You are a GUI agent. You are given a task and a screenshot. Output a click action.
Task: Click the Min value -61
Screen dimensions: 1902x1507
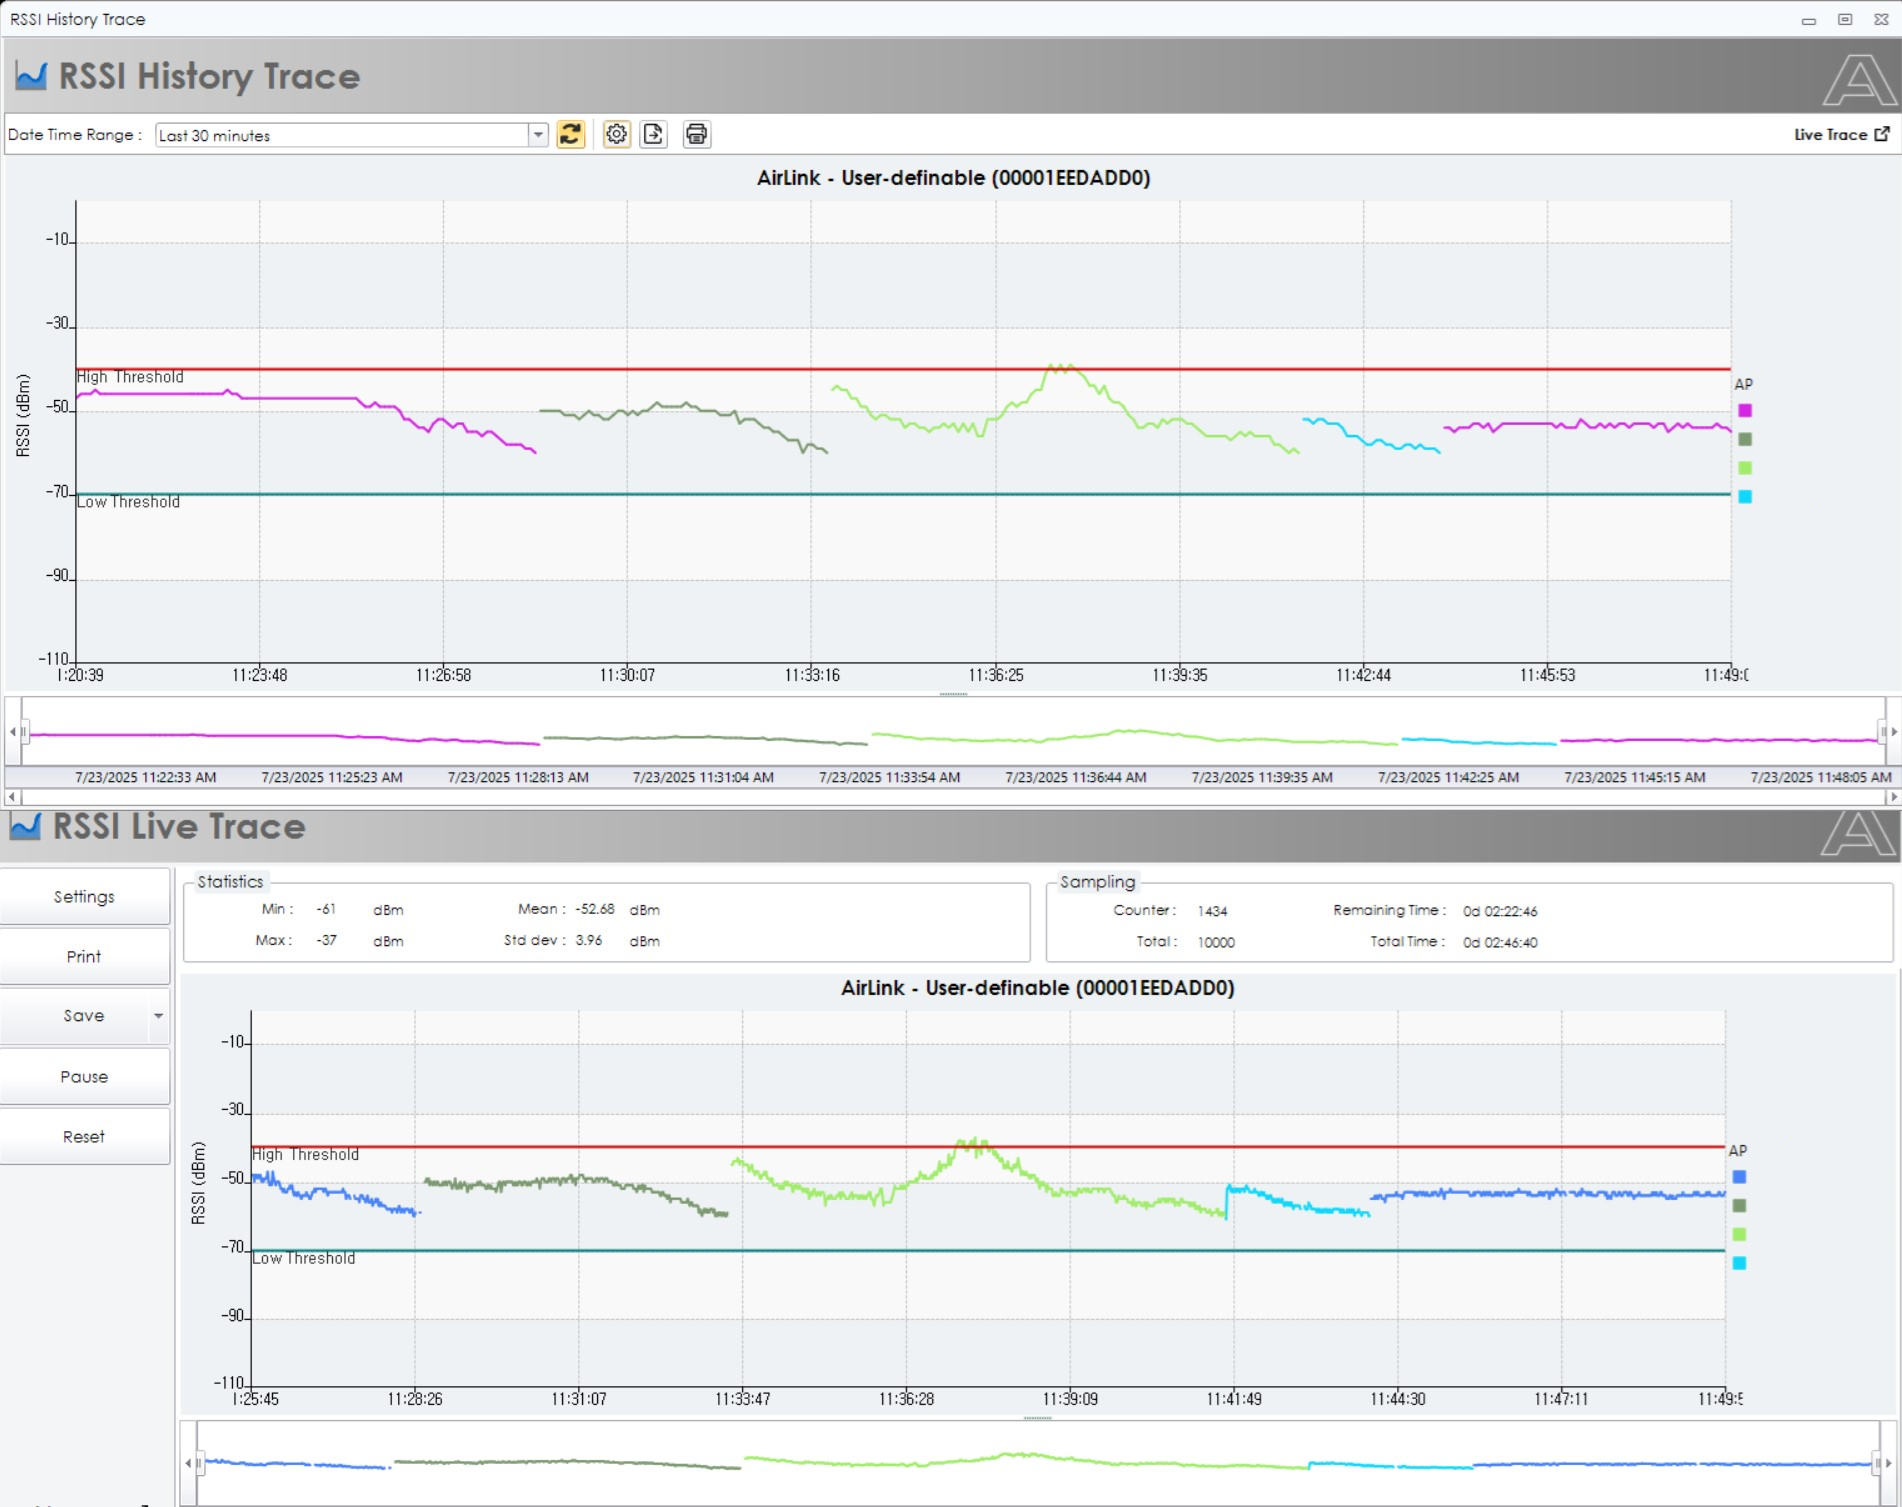(x=326, y=909)
